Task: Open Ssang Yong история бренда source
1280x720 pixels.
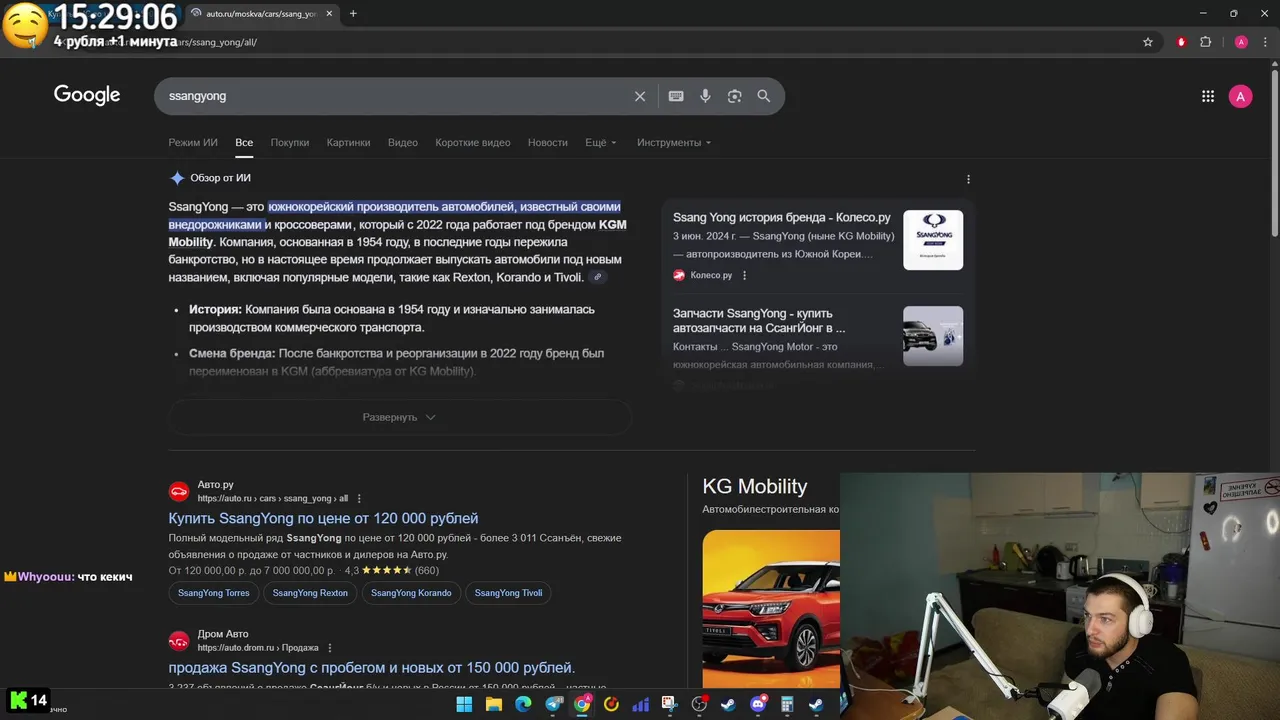Action: tap(782, 217)
